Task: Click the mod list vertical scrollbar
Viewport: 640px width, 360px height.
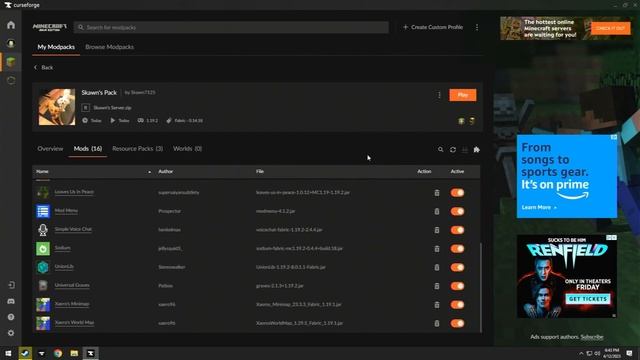Action: coord(481,288)
